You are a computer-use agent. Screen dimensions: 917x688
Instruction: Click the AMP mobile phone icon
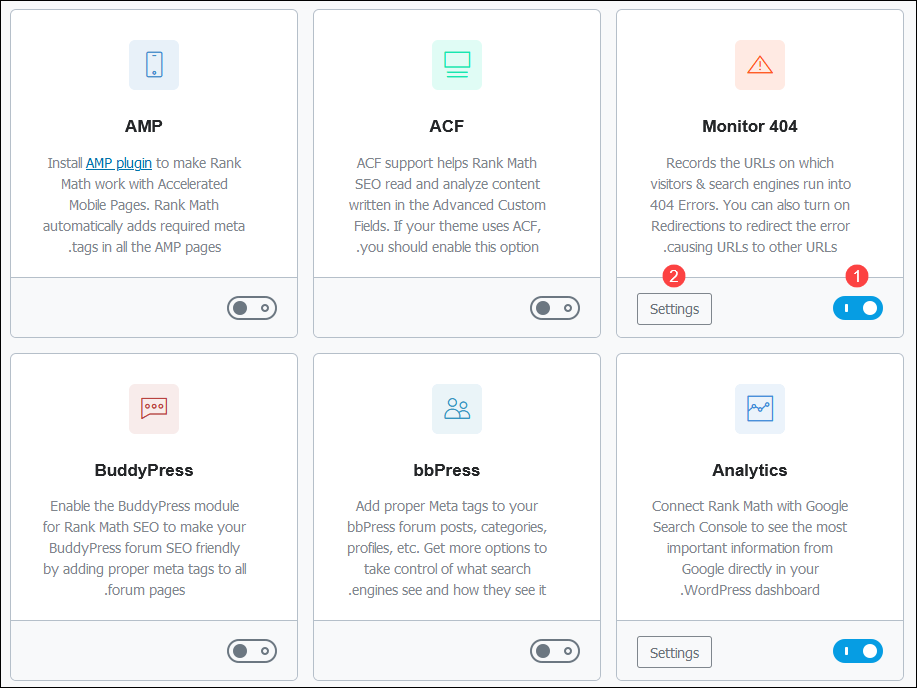(x=154, y=65)
